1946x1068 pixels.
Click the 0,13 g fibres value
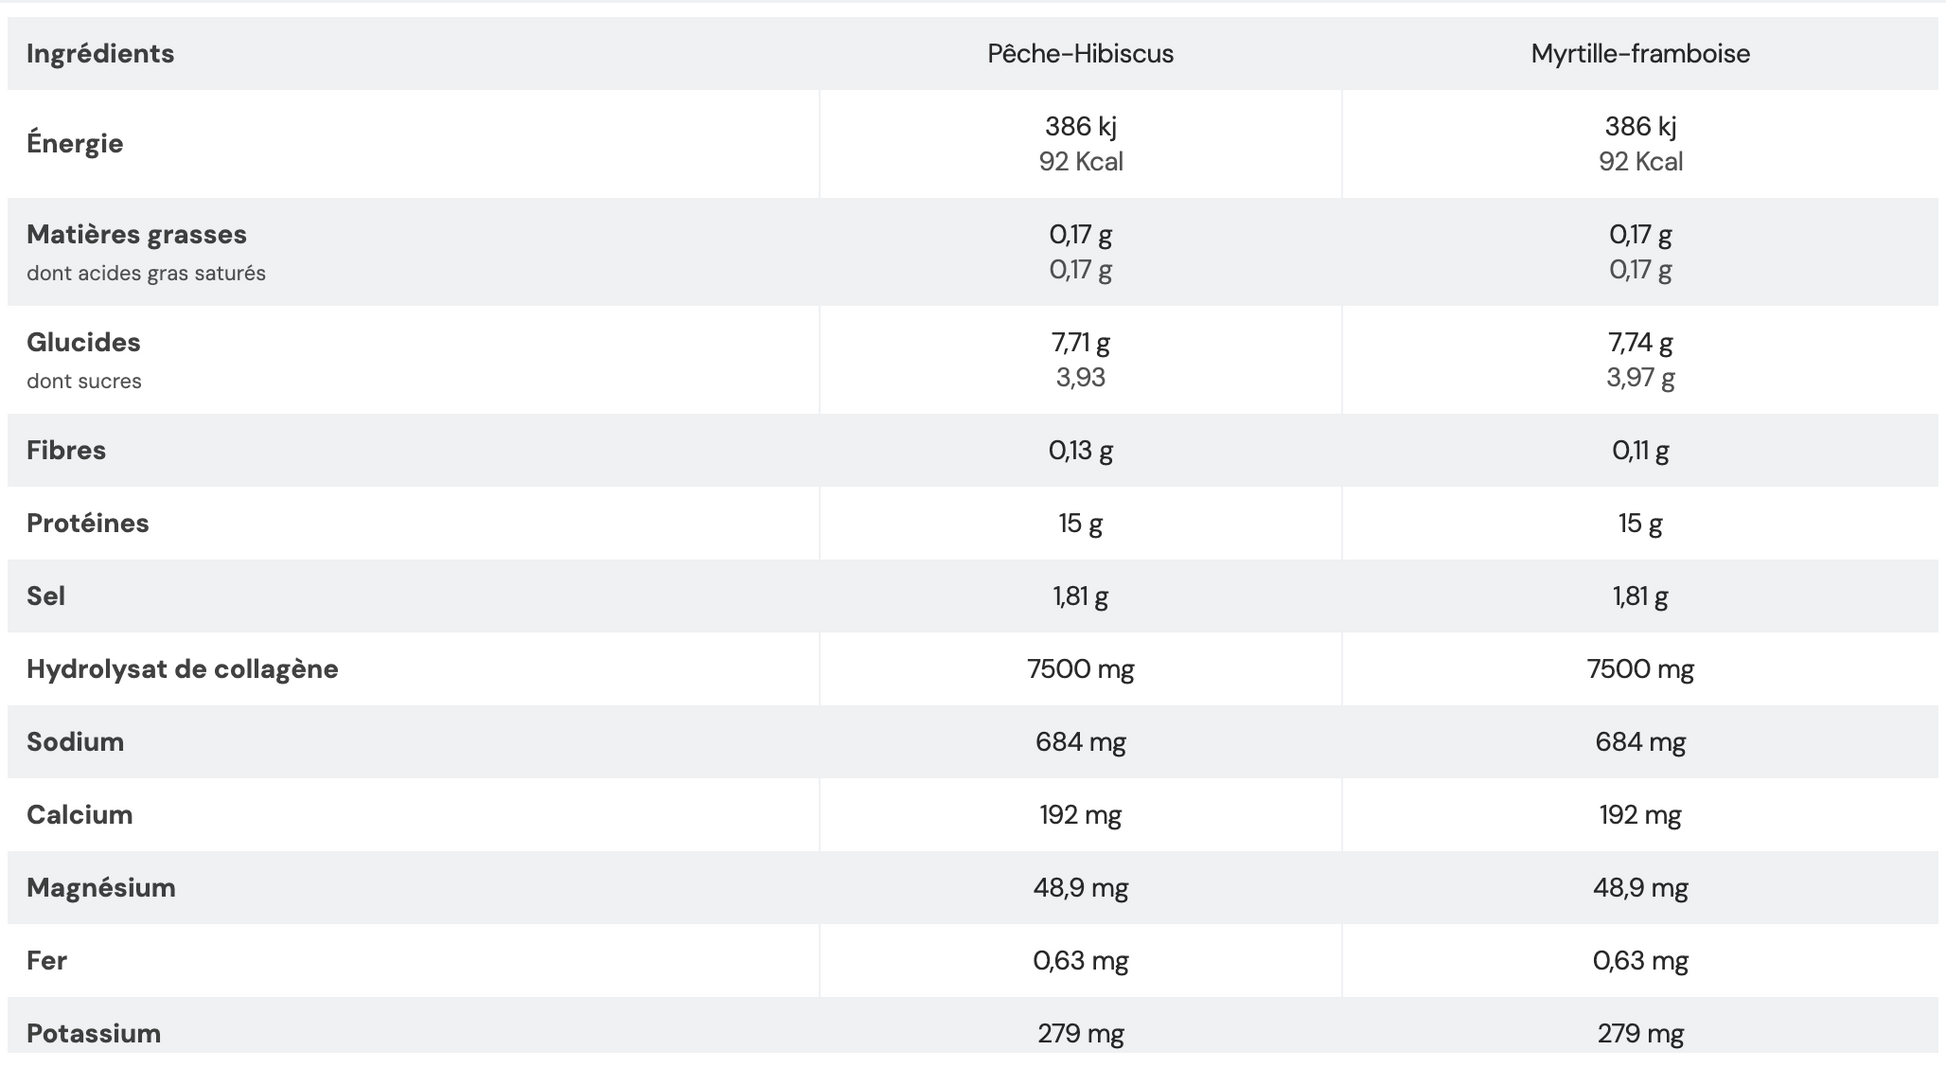tap(1080, 451)
